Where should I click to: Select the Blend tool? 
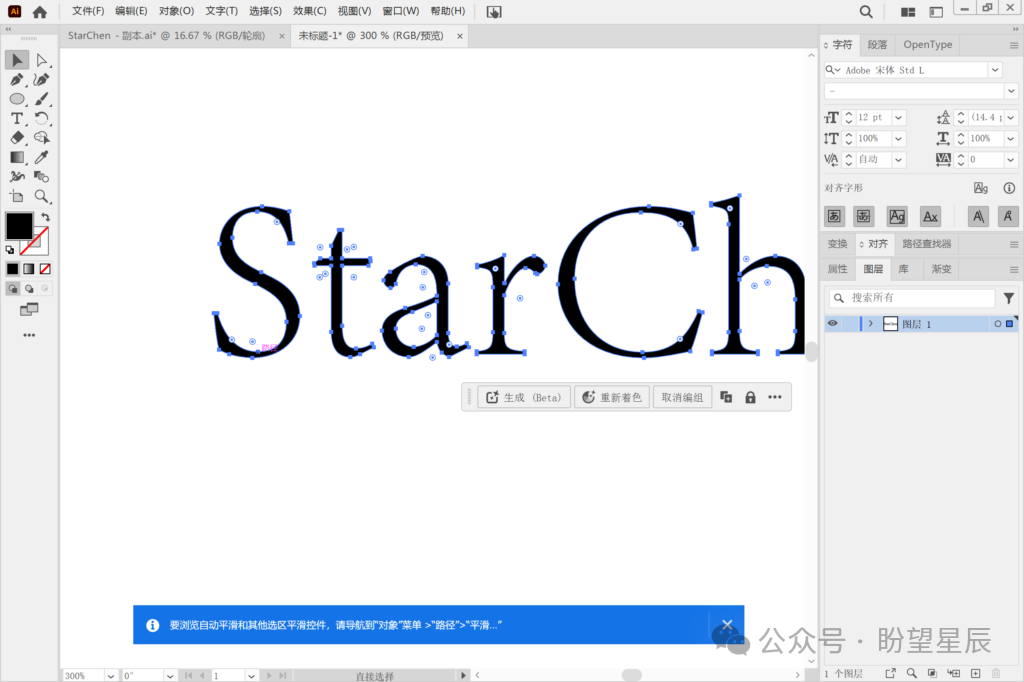tap(41, 176)
